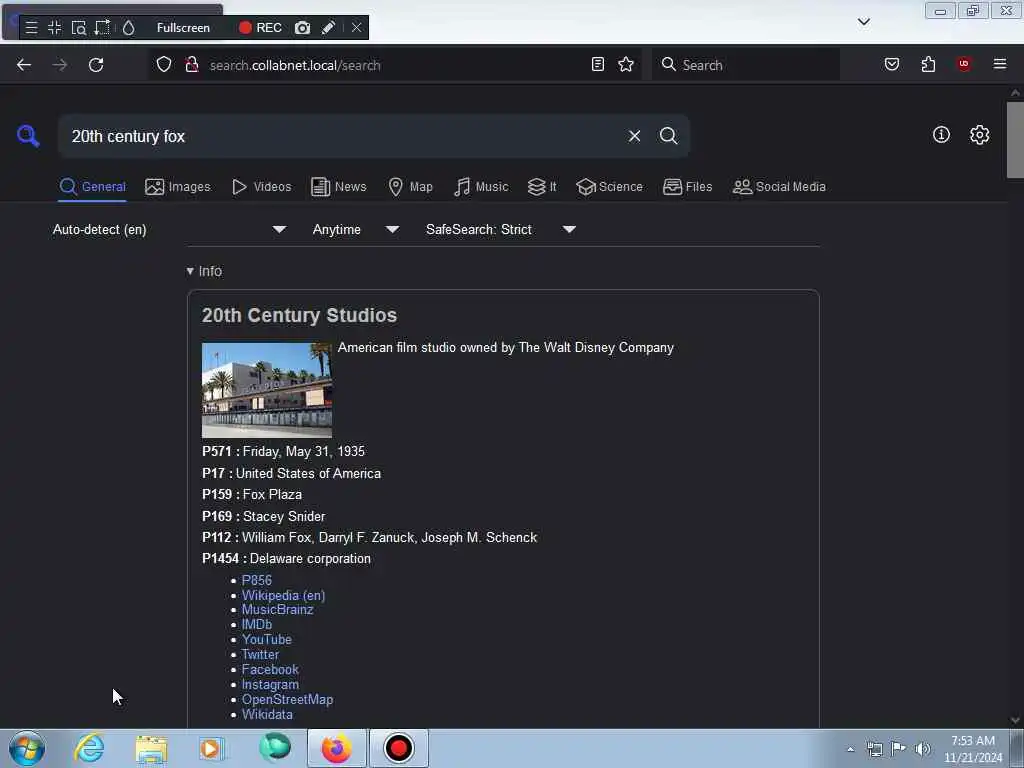The width and height of the screenshot is (1024, 768).
Task: Clear the search query text
Action: 634,136
